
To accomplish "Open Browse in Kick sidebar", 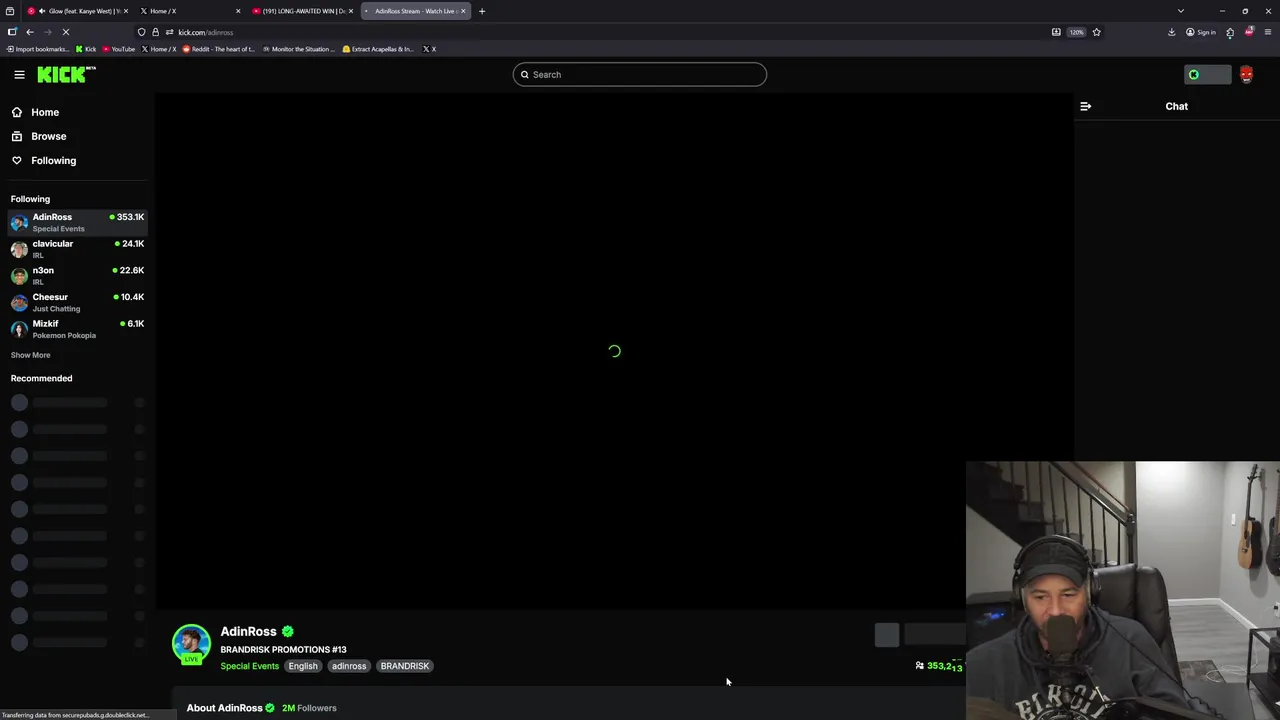I will [x=48, y=136].
